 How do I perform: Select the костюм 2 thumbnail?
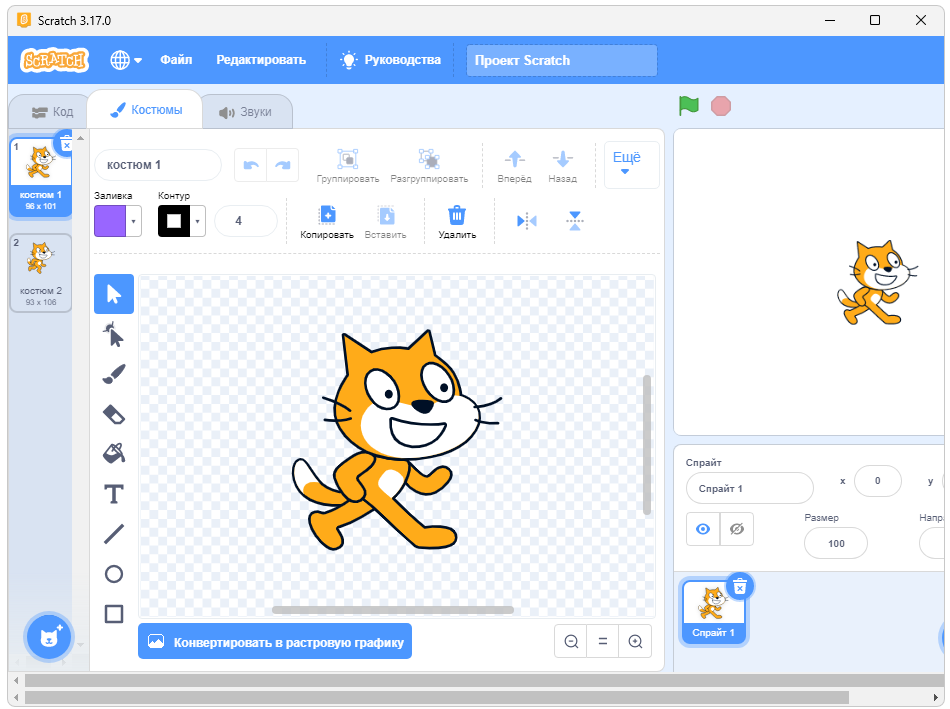pos(41,273)
